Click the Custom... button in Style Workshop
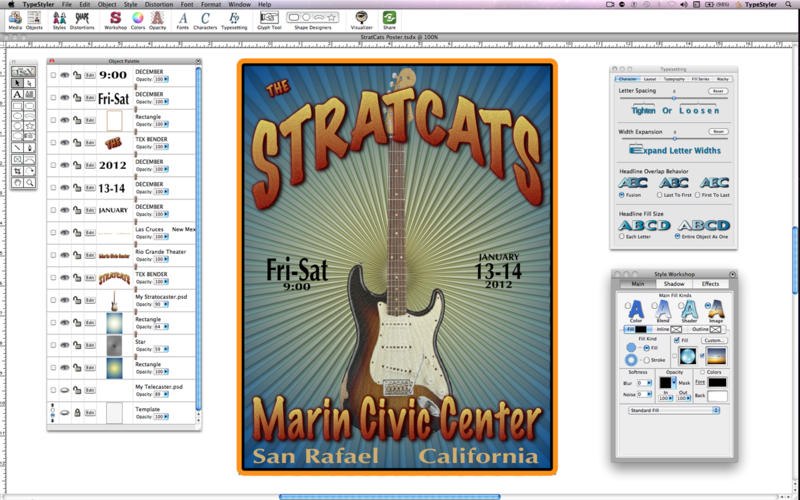Image resolution: width=800 pixels, height=500 pixels. click(x=714, y=341)
